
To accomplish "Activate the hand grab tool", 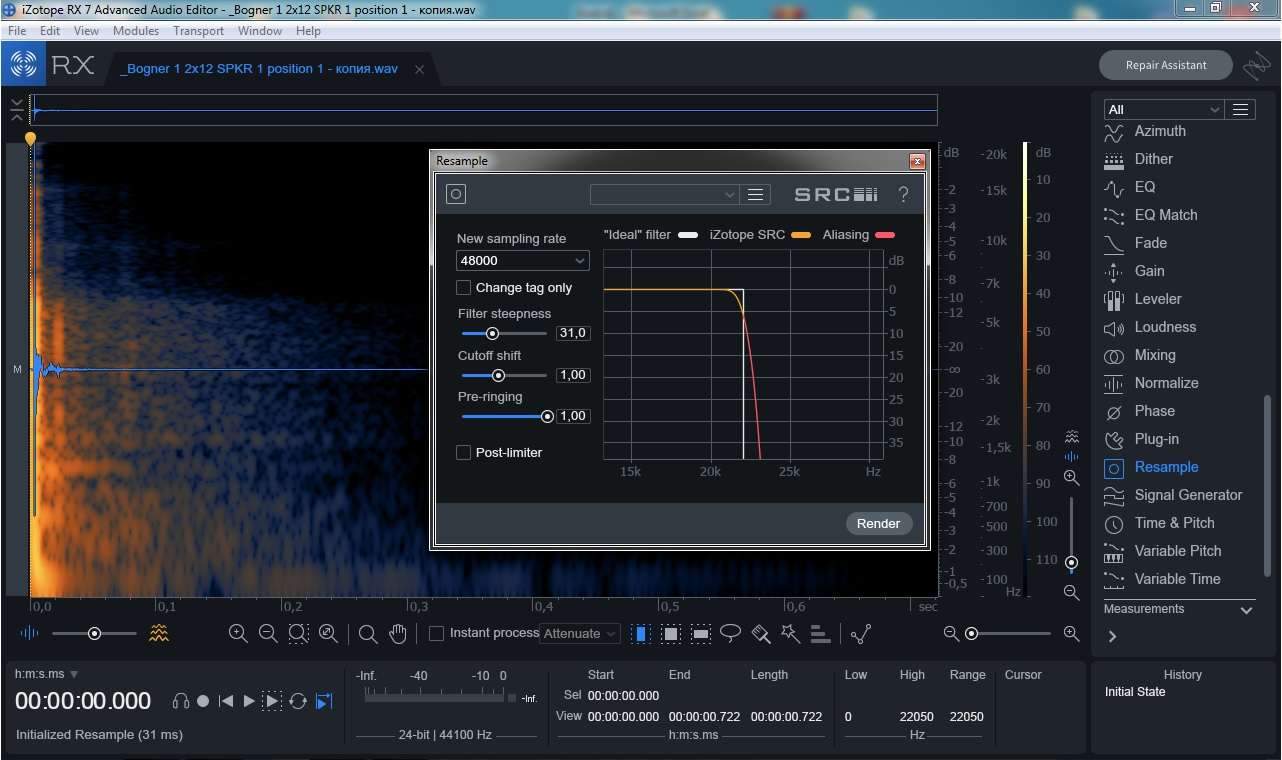I will coord(398,633).
